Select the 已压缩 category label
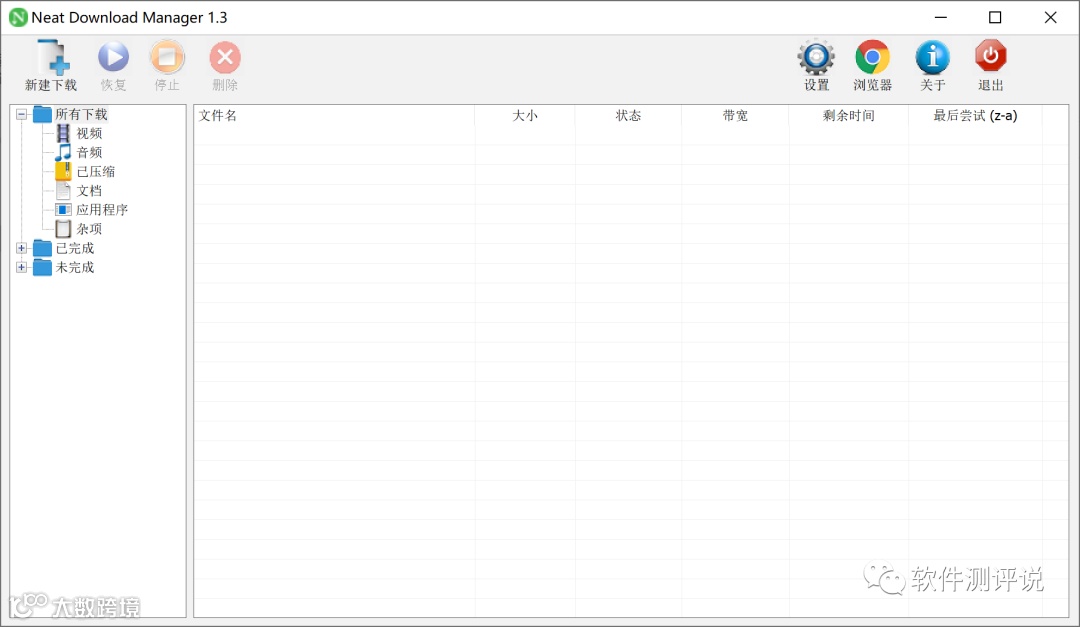1080x627 pixels. [96, 172]
